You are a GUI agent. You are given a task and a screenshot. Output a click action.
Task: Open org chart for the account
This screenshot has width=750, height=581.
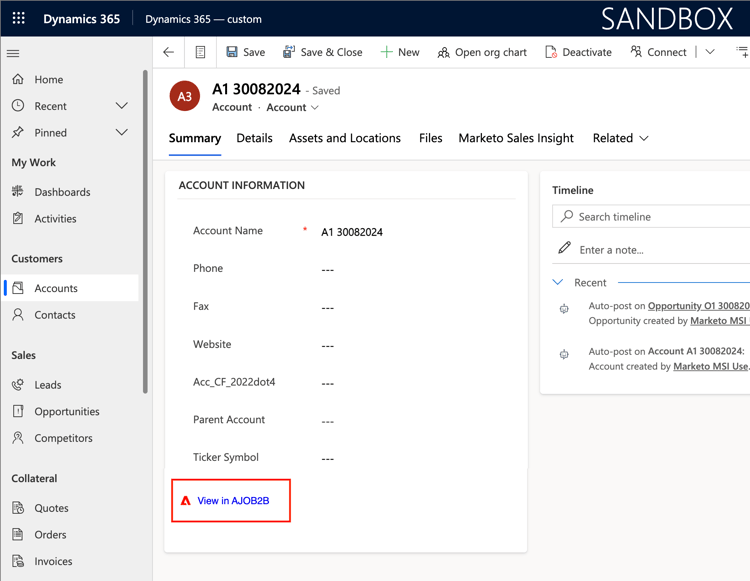[481, 52]
